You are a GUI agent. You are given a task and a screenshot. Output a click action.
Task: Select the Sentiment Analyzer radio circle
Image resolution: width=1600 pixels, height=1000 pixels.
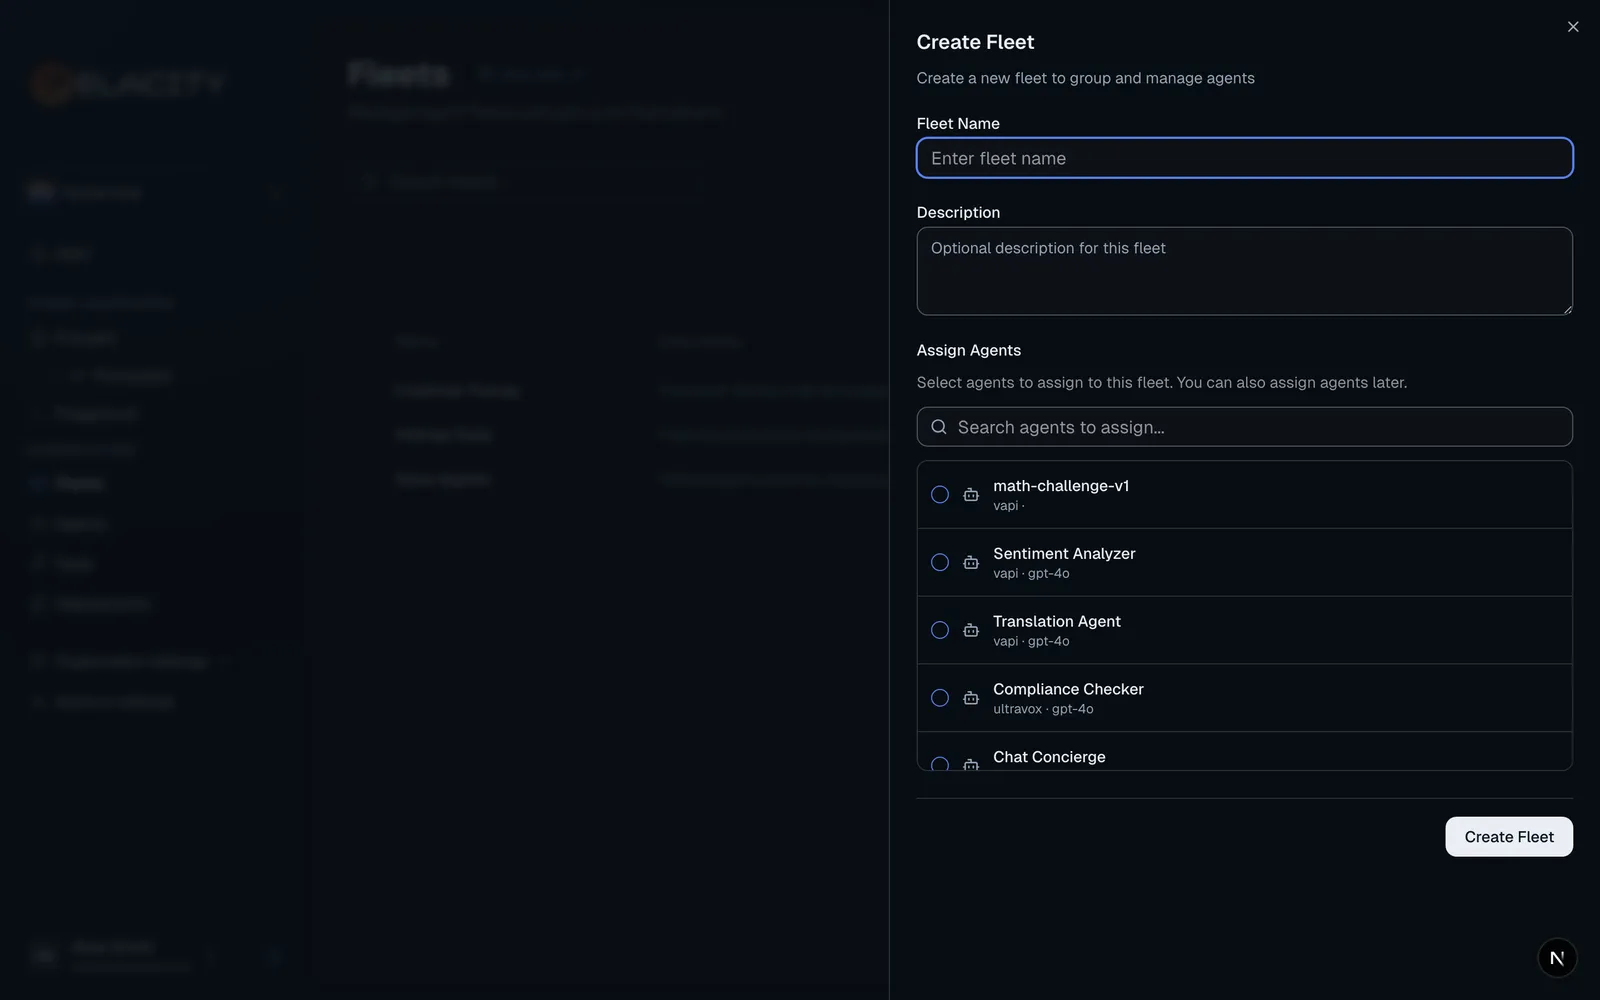click(x=940, y=563)
